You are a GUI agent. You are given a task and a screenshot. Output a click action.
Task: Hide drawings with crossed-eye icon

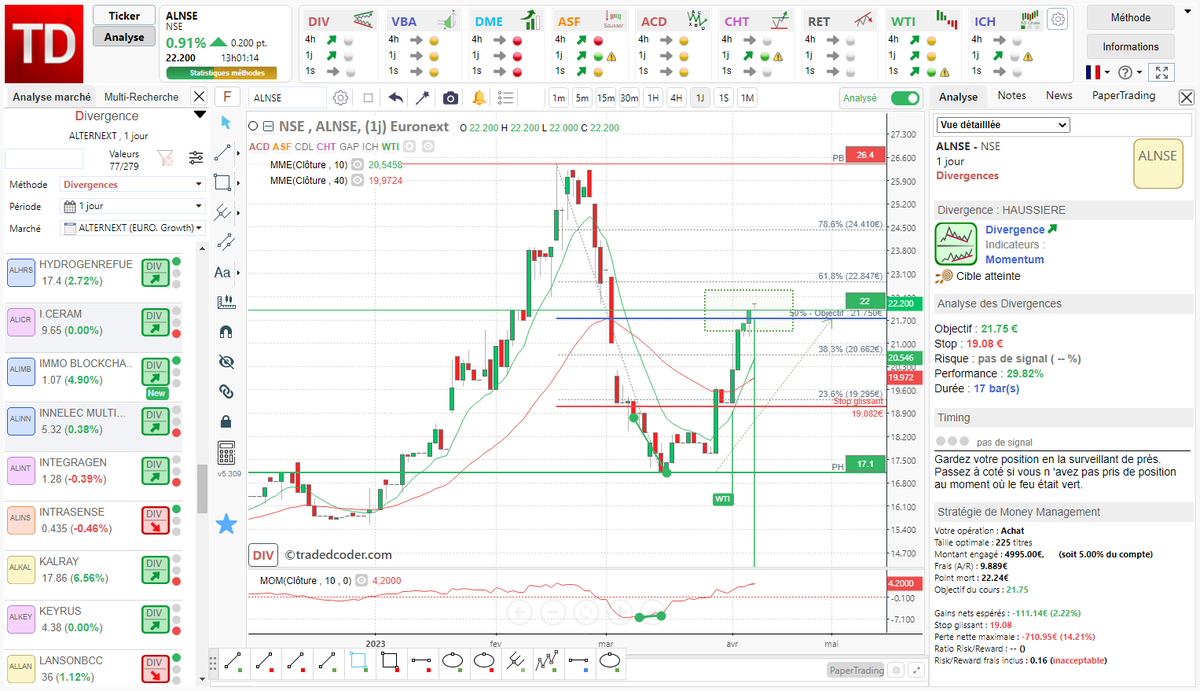click(x=226, y=361)
